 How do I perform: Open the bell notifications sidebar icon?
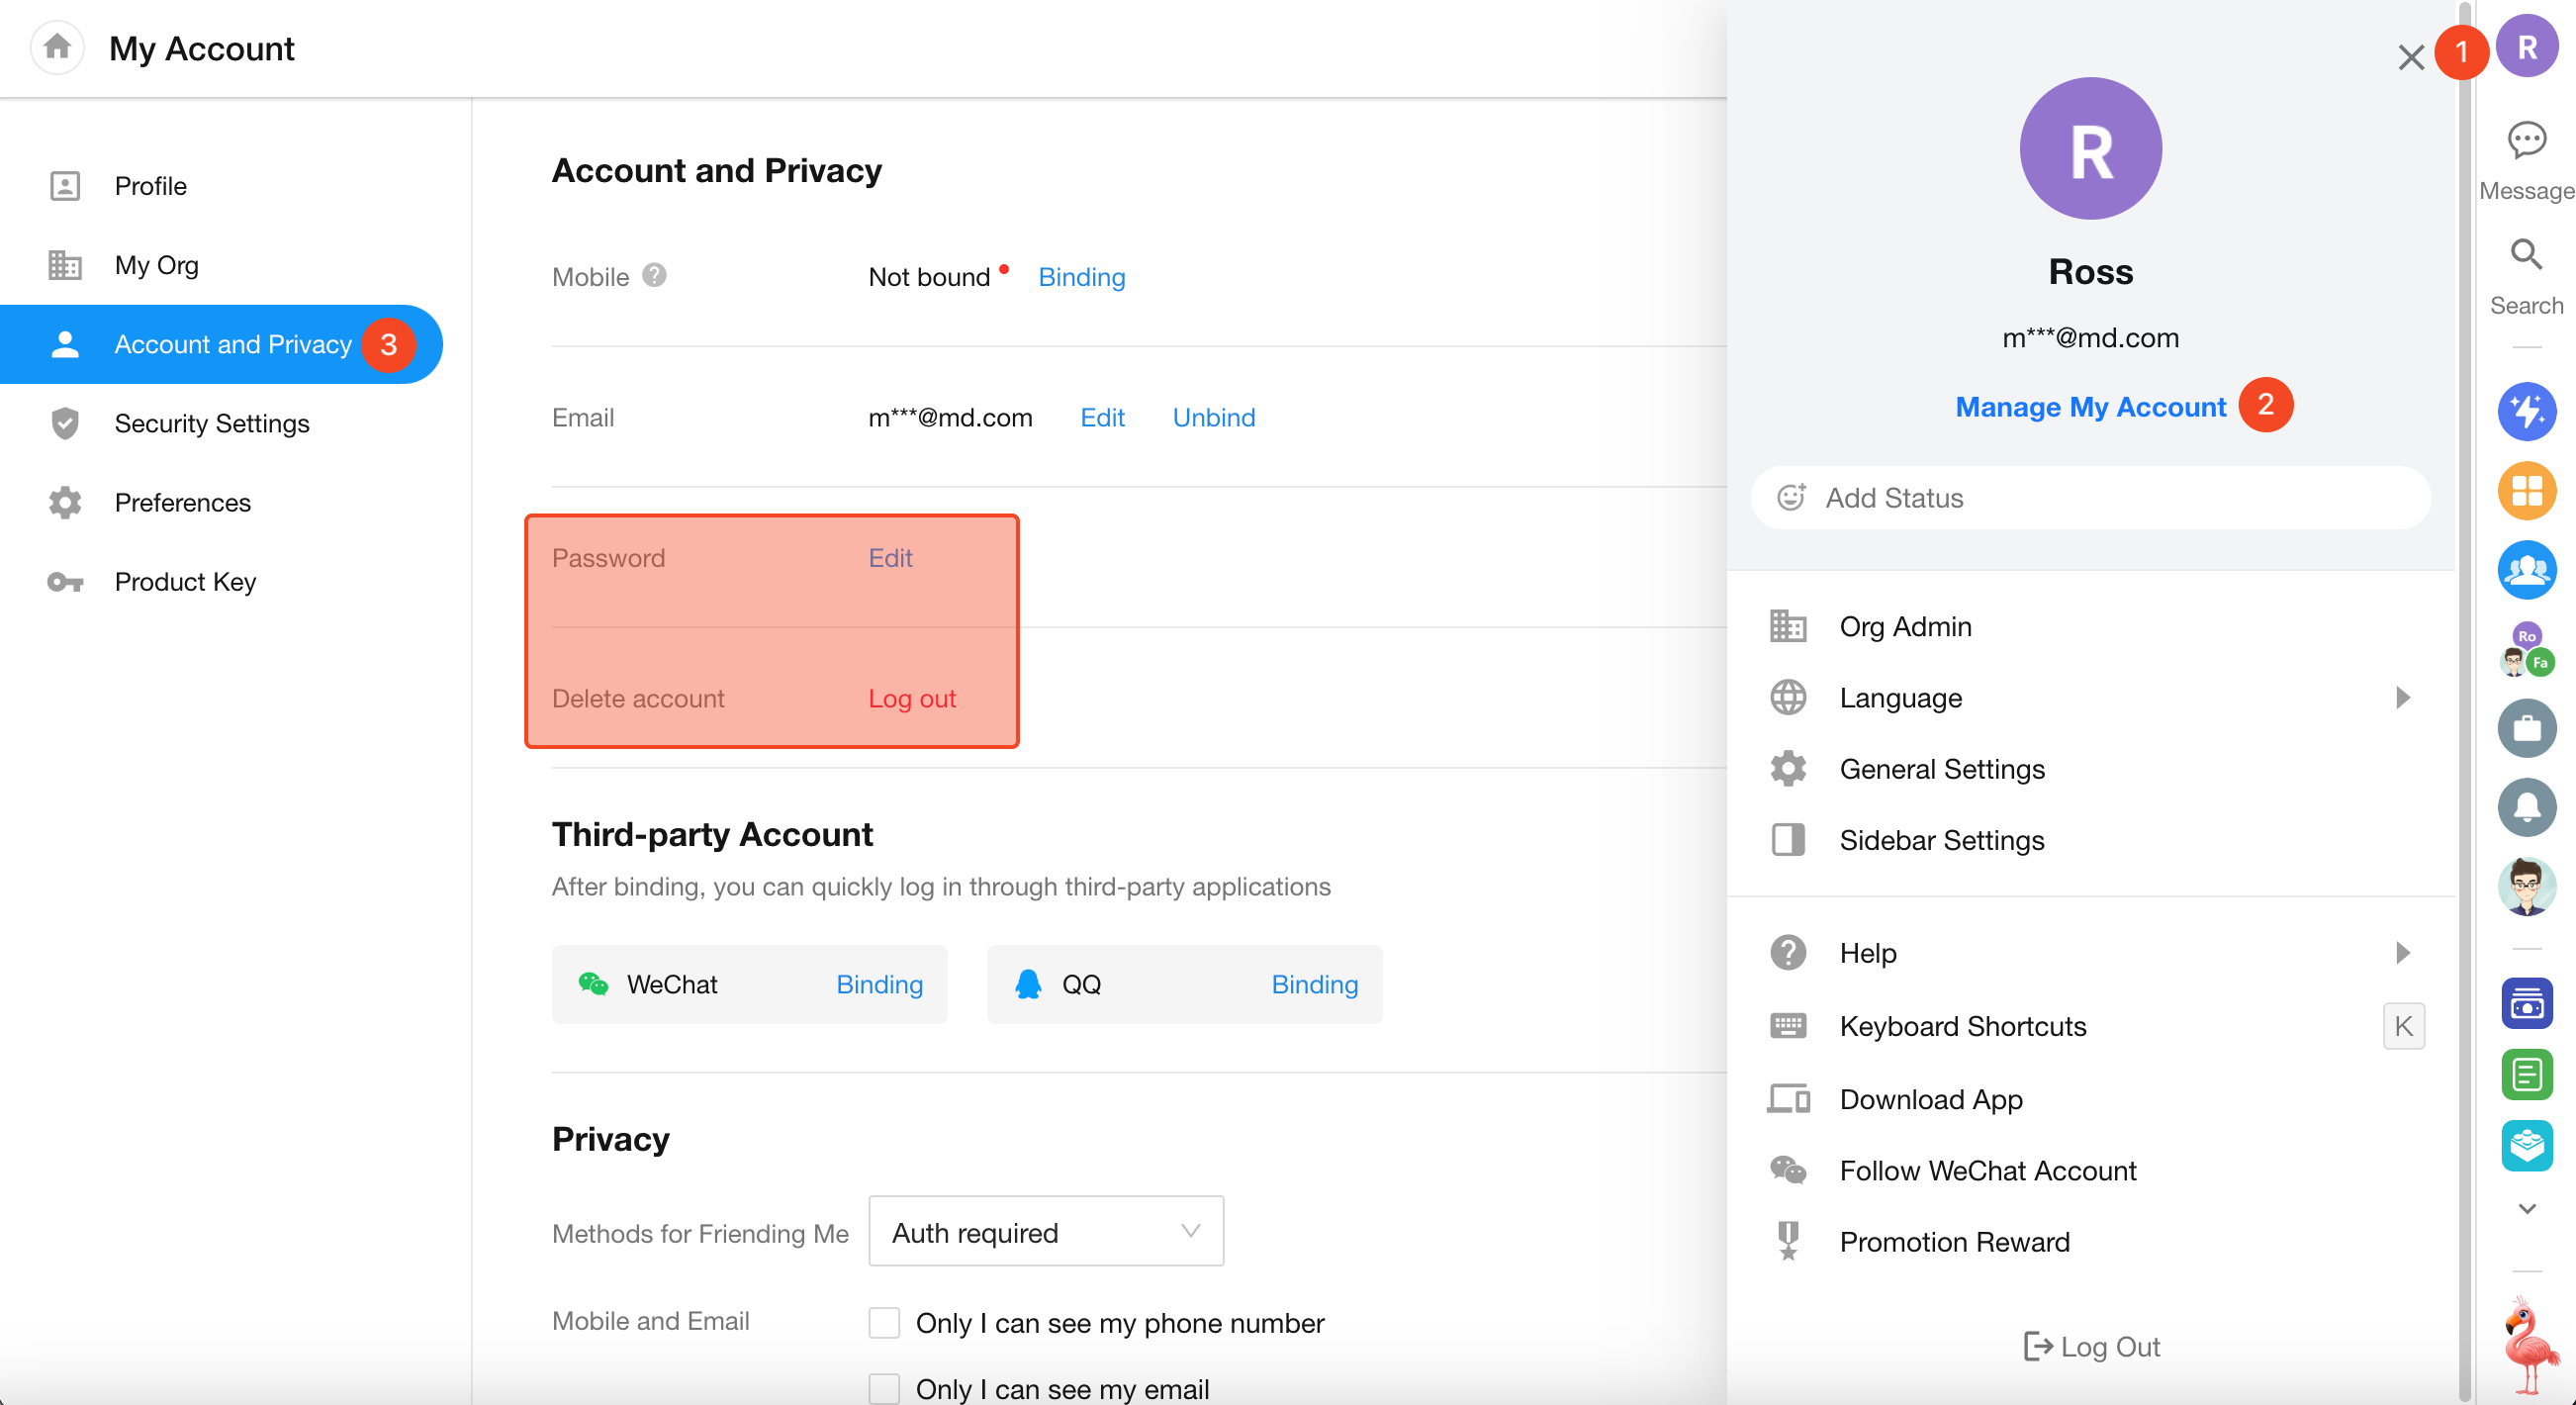coord(2526,807)
